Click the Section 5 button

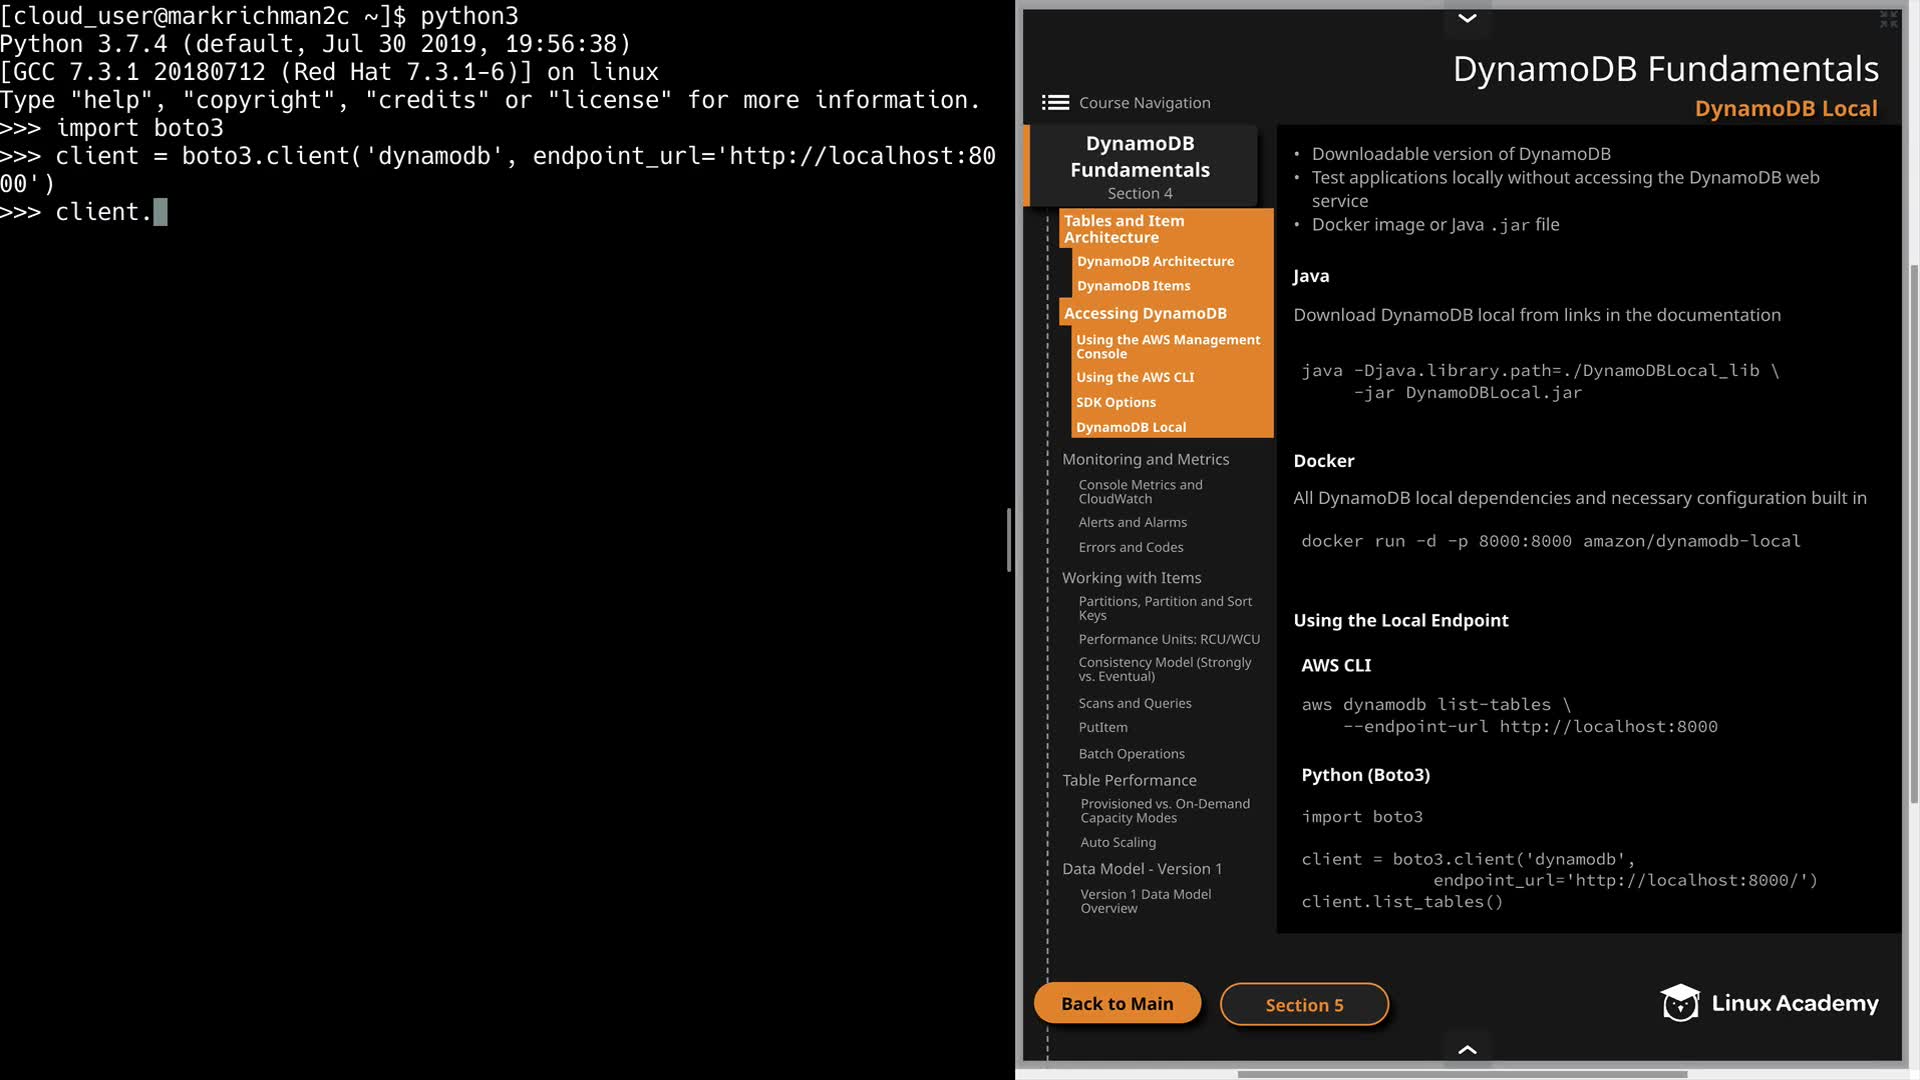click(x=1304, y=1005)
